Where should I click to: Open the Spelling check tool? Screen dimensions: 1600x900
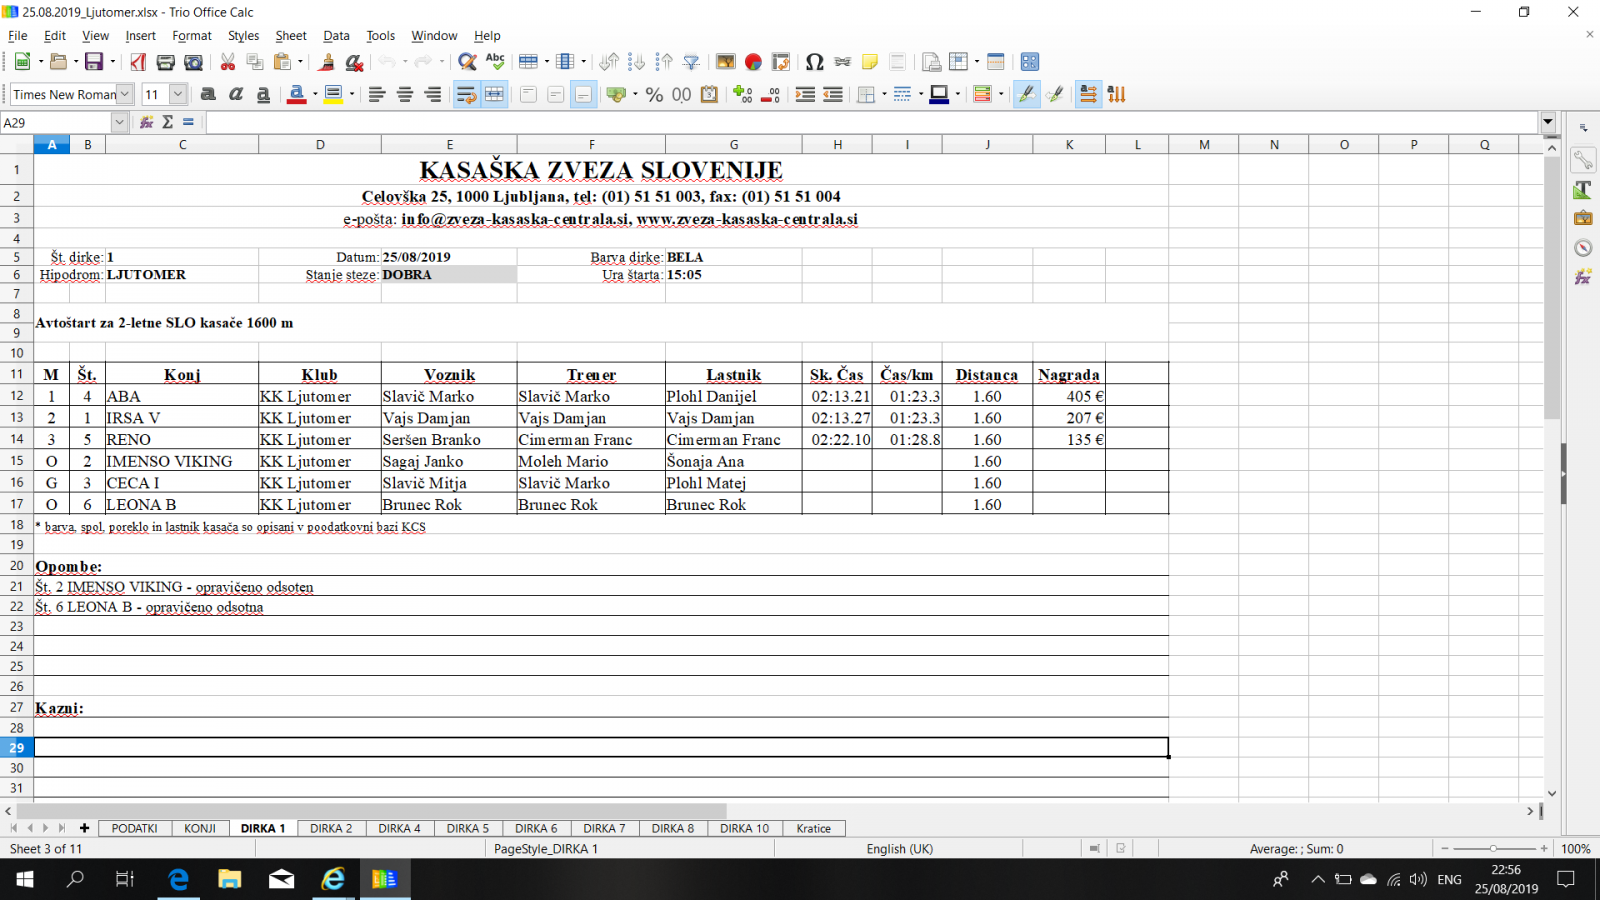[495, 62]
